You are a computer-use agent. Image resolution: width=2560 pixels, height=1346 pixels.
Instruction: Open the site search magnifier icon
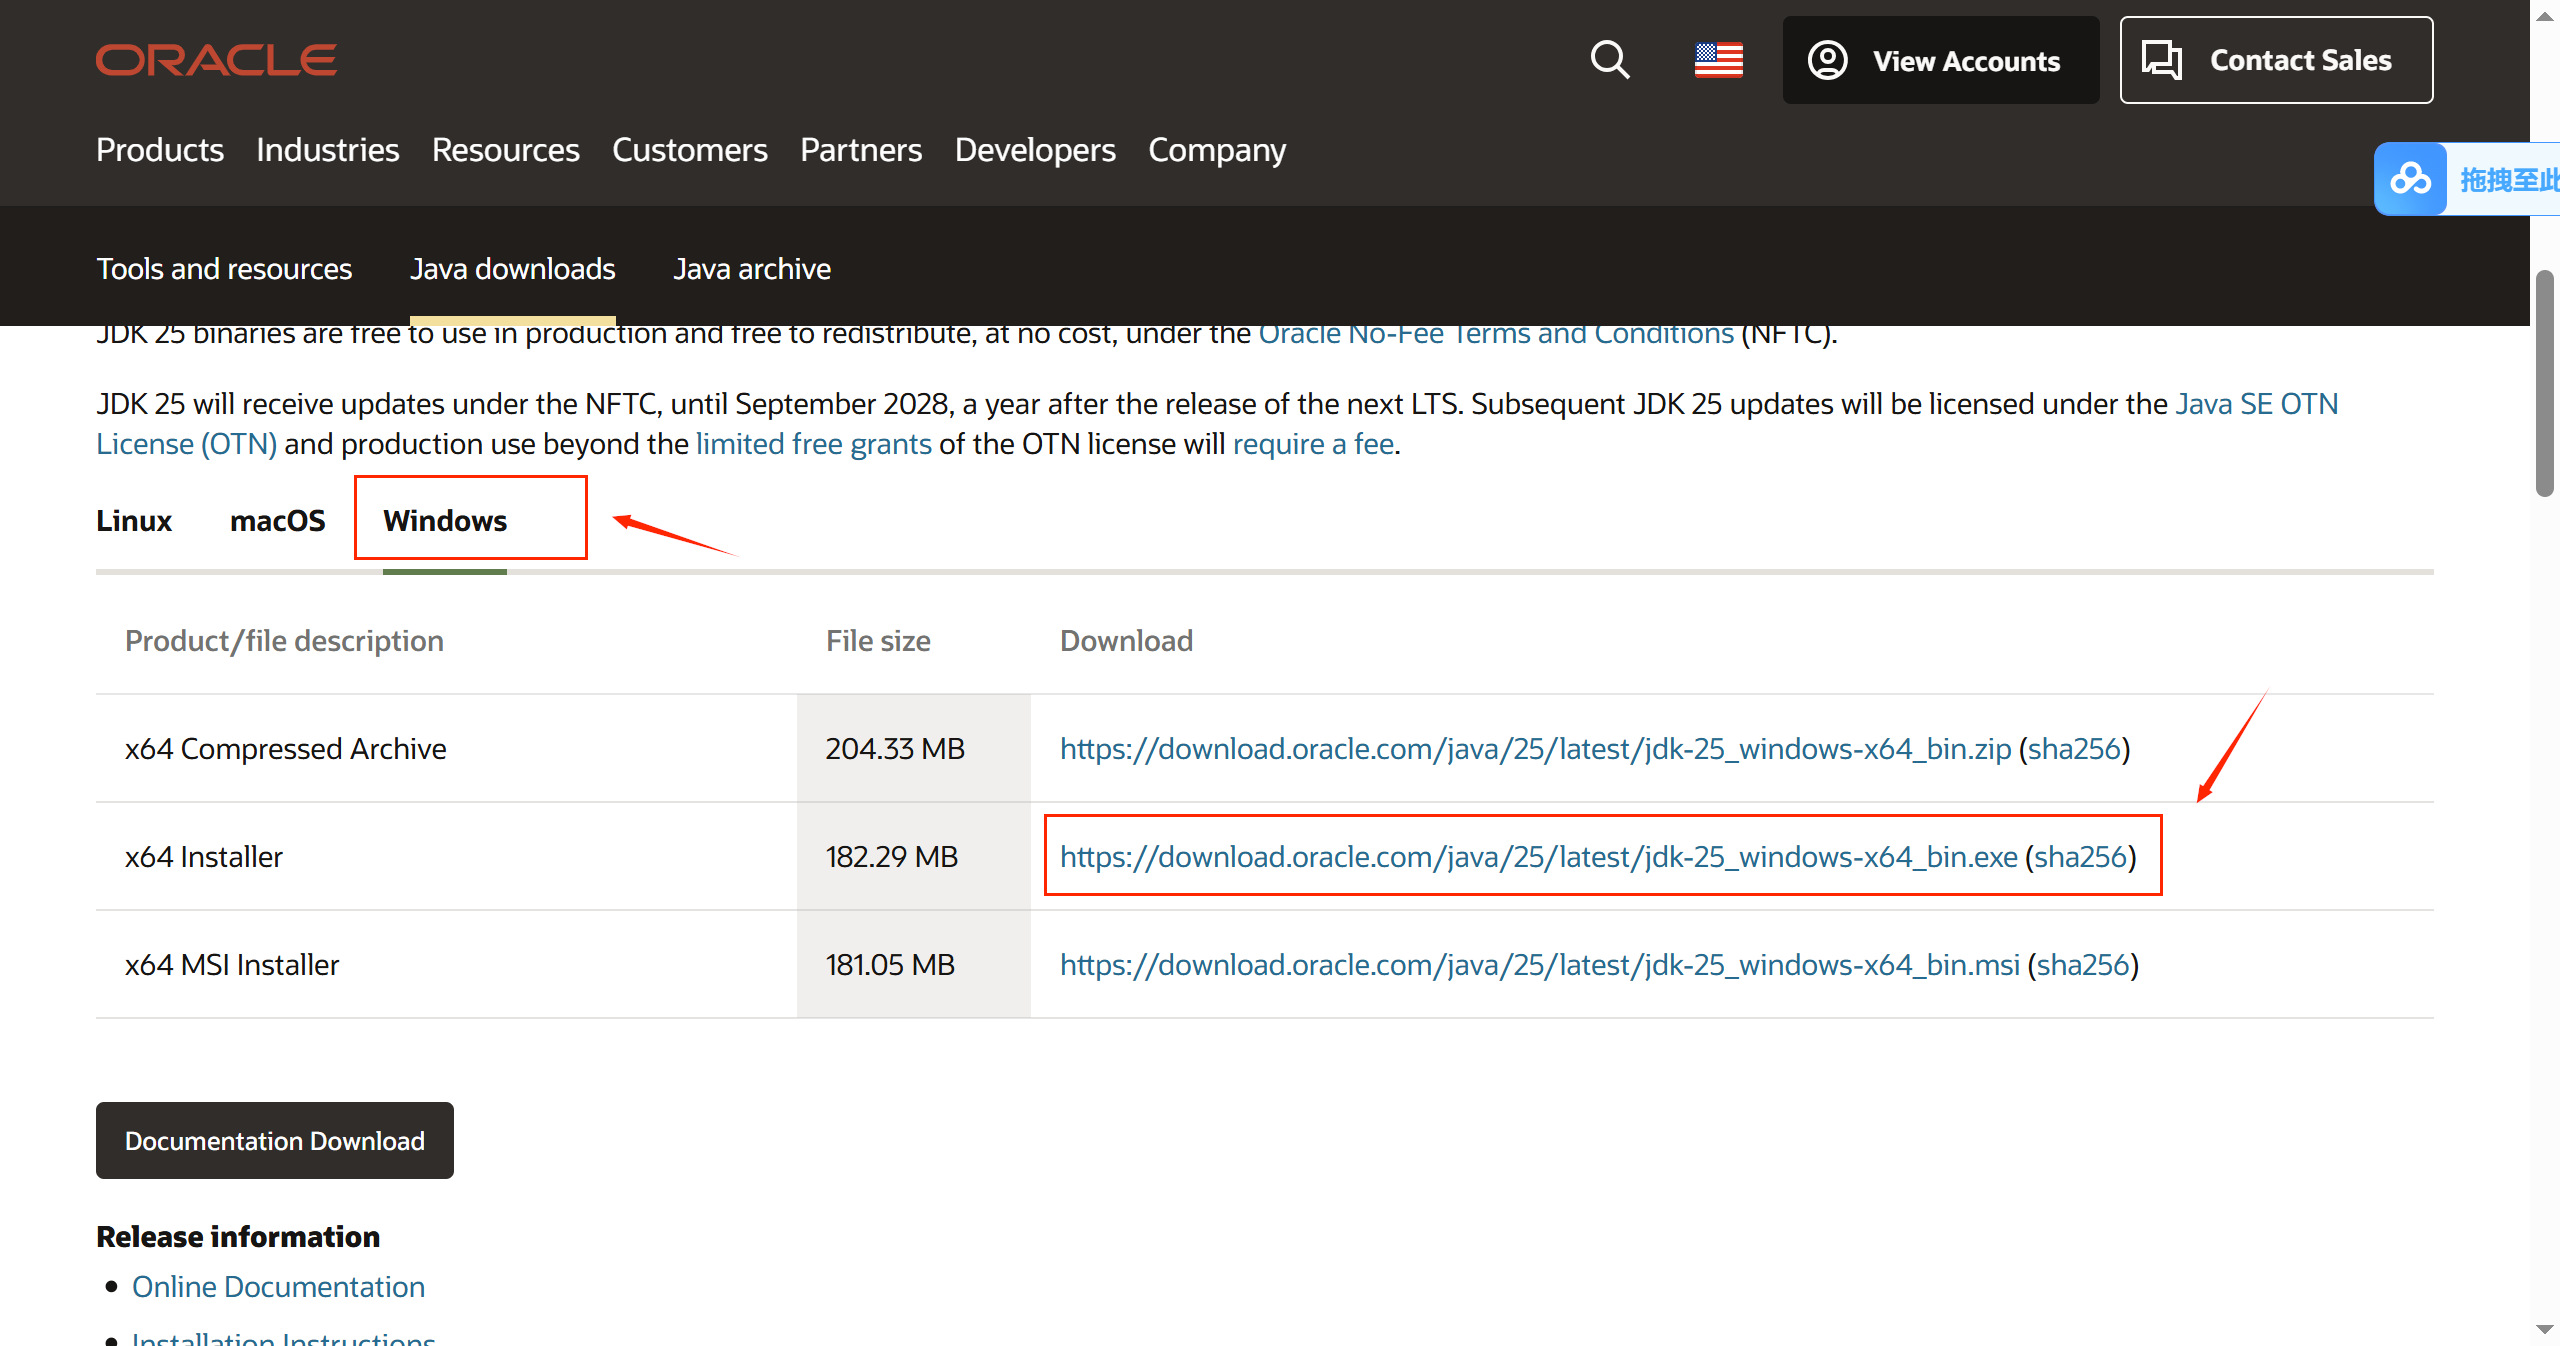click(x=1609, y=60)
